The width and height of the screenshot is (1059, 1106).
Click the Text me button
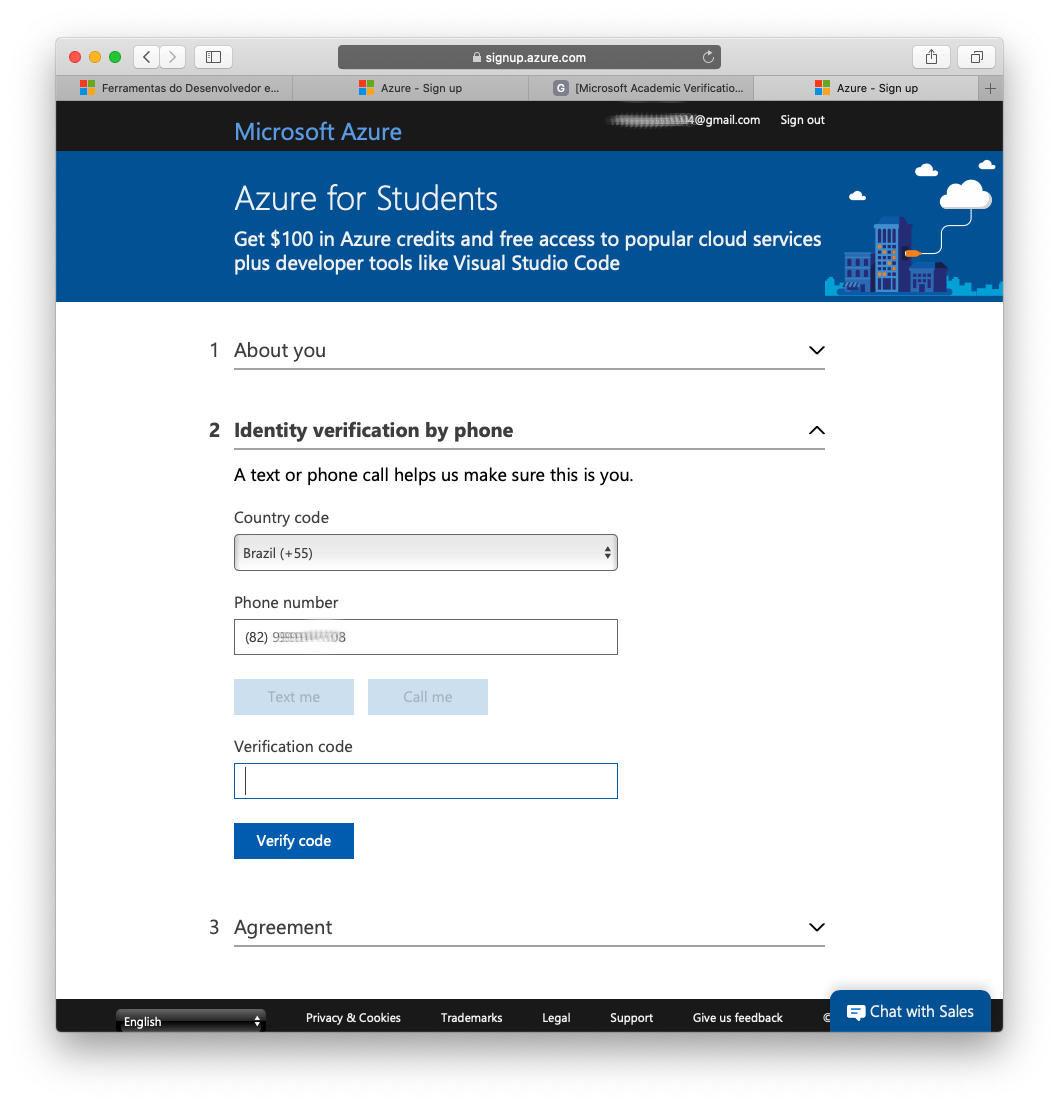tap(294, 697)
